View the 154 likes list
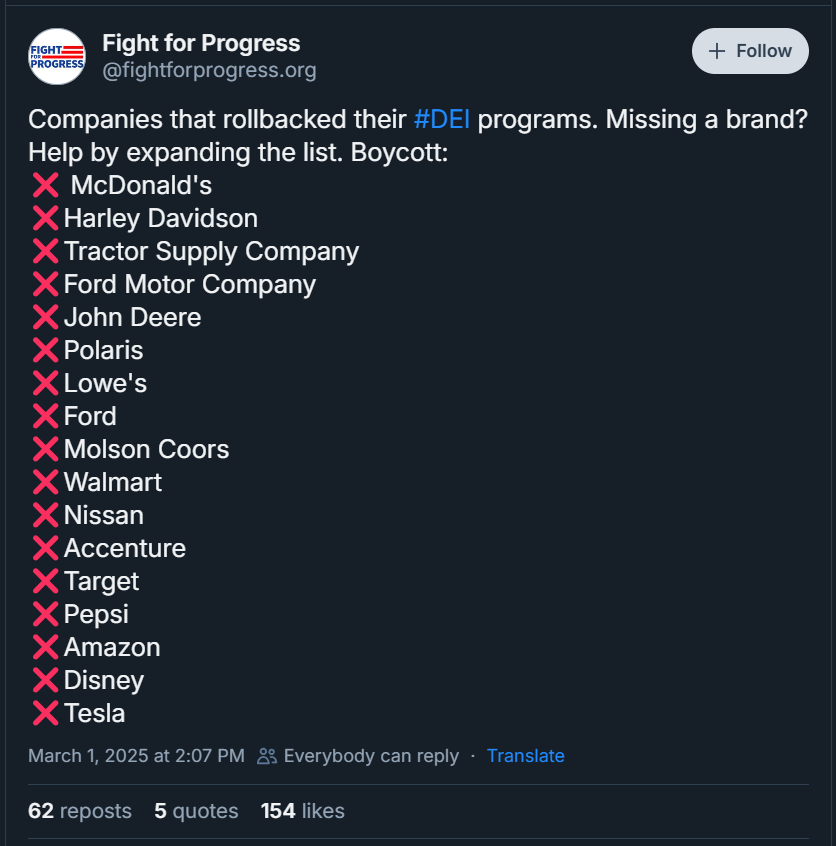Screen dimensions: 836x846 [303, 811]
